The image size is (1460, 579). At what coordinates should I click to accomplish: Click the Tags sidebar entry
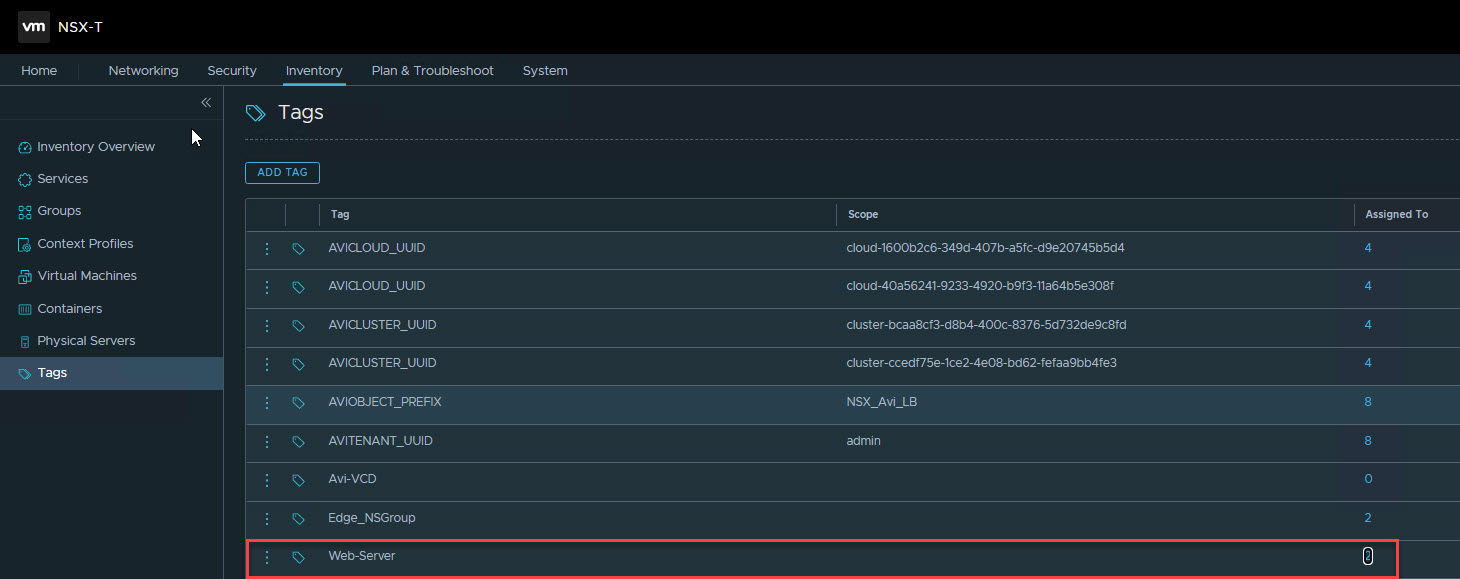[52, 373]
